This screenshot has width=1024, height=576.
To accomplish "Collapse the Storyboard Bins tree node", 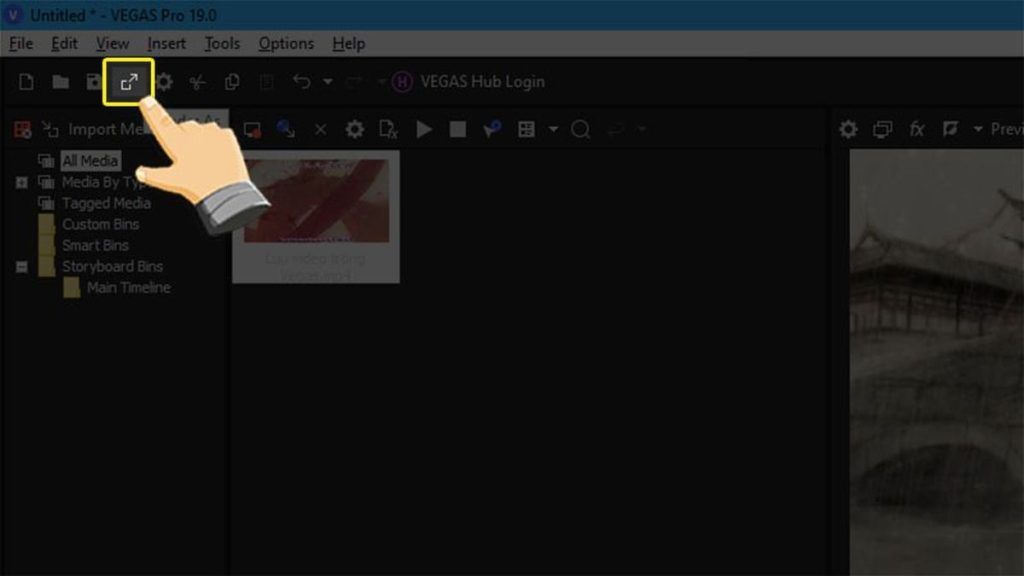I will click(x=21, y=266).
